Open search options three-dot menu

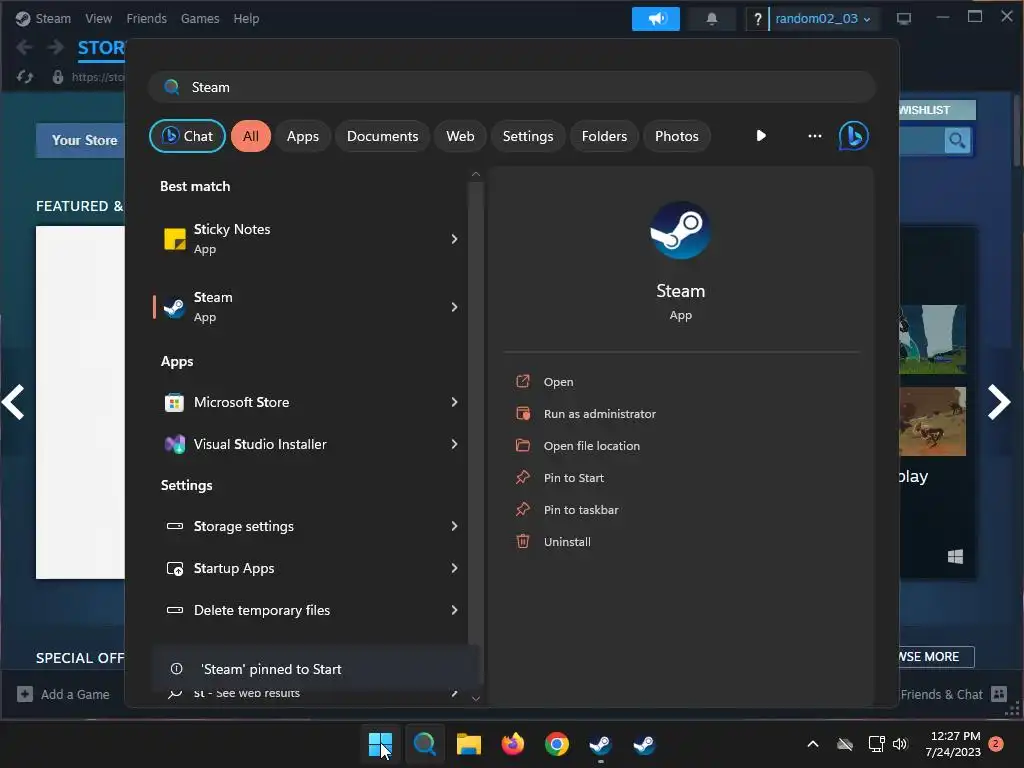[814, 136]
